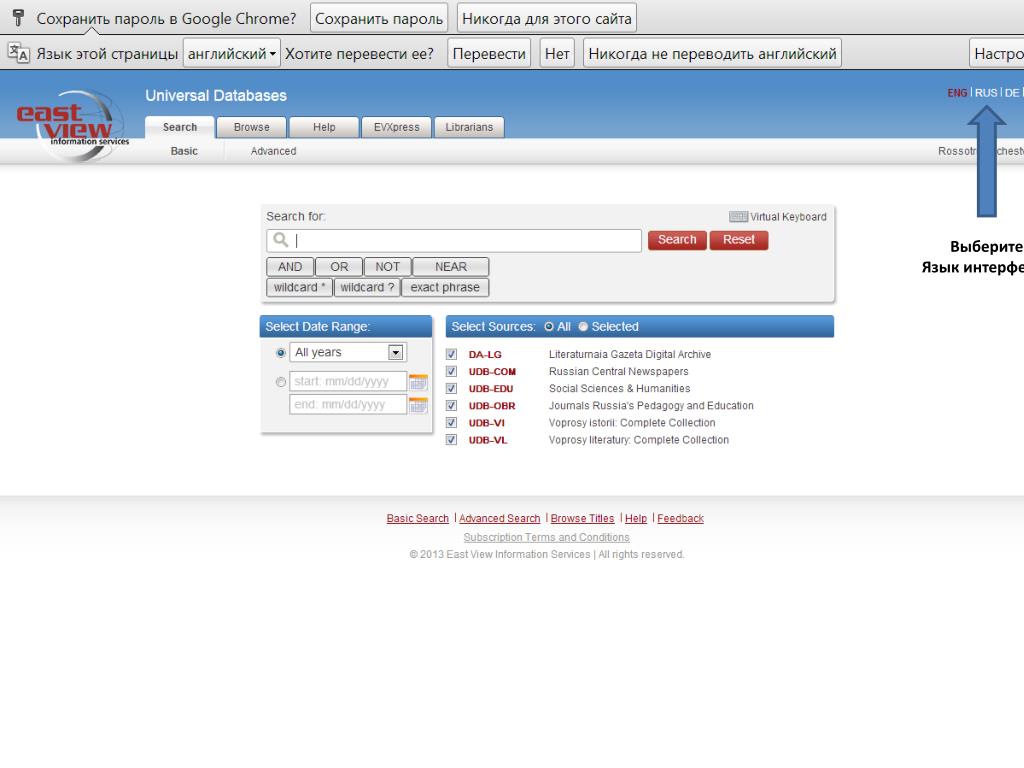Click the Chrome translate icon

click(x=18, y=53)
